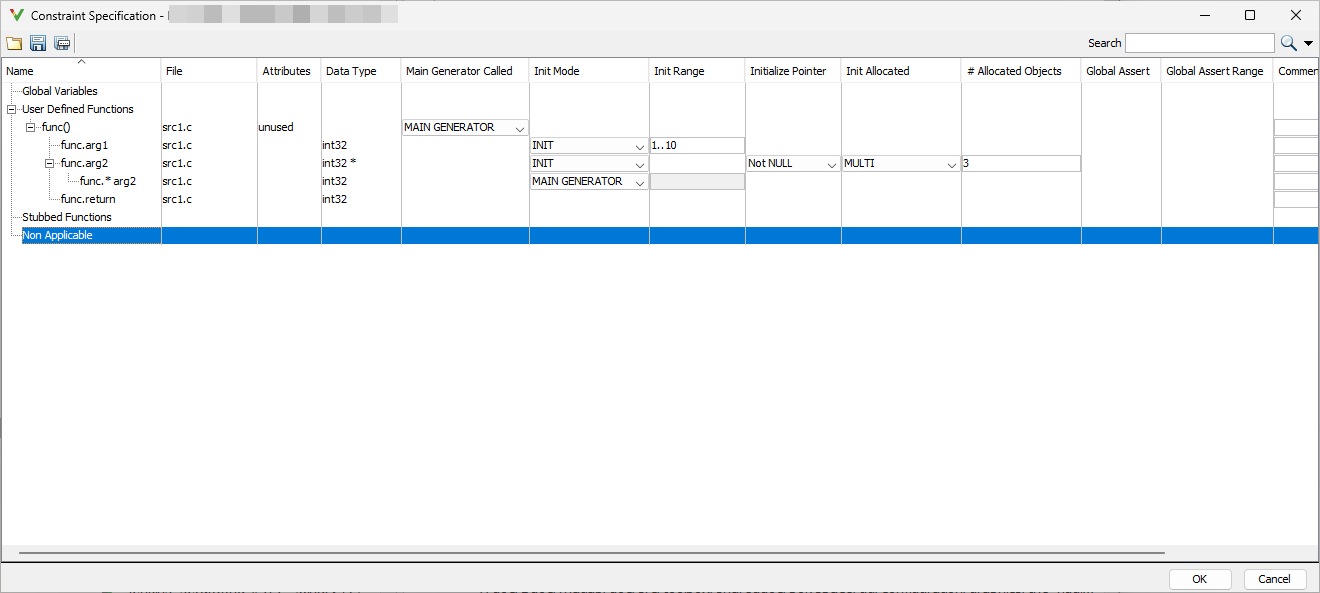The width and height of the screenshot is (1320, 593).
Task: Click the Data Type column header
Action: [351, 71]
